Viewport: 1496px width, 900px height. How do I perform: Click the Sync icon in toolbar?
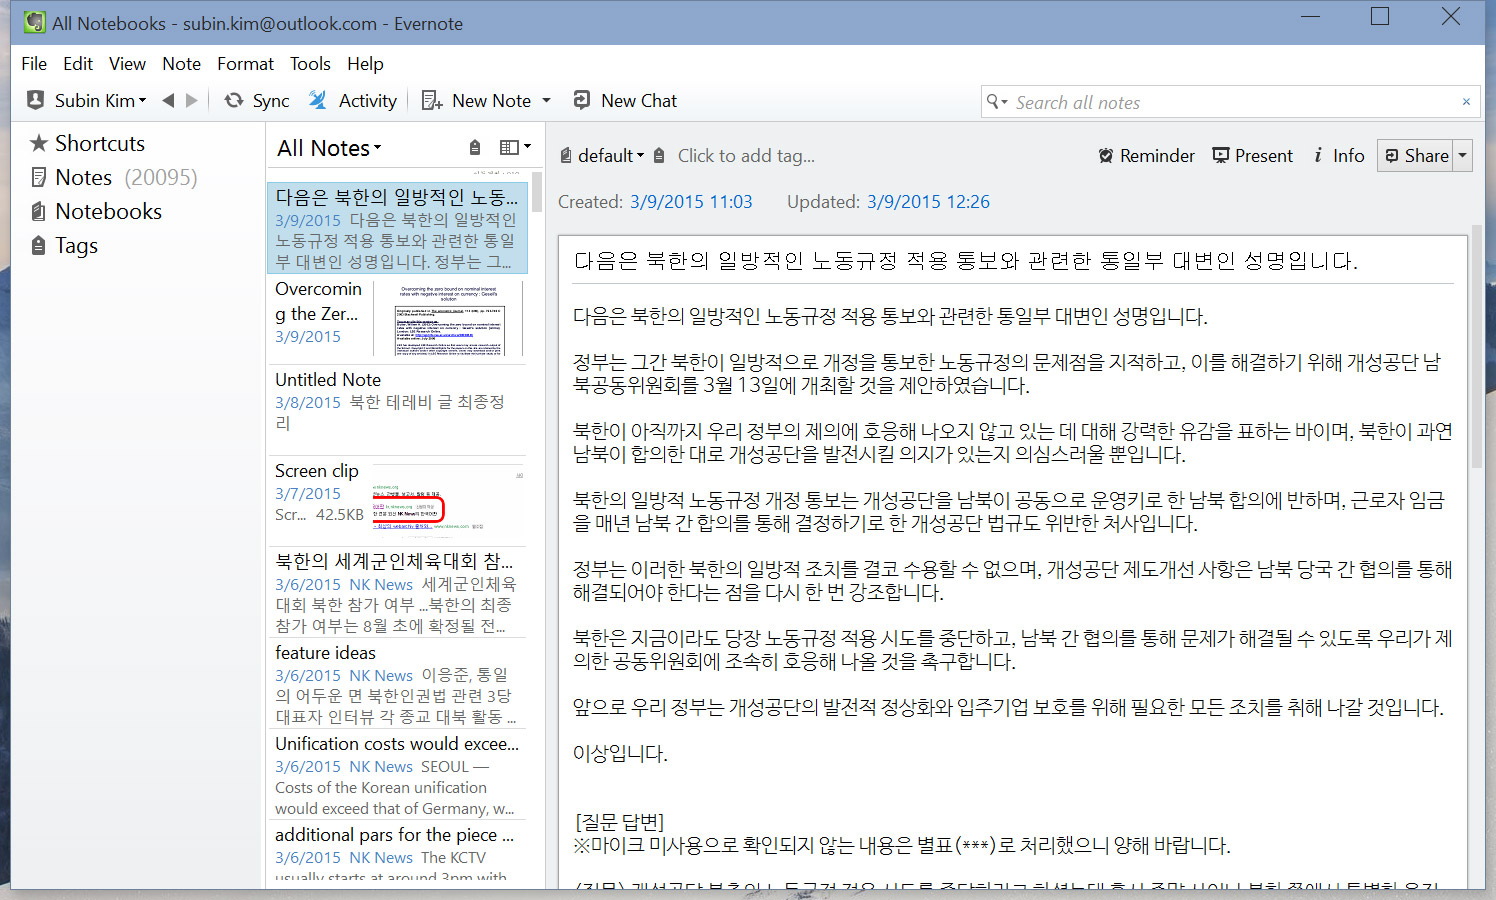tap(234, 101)
